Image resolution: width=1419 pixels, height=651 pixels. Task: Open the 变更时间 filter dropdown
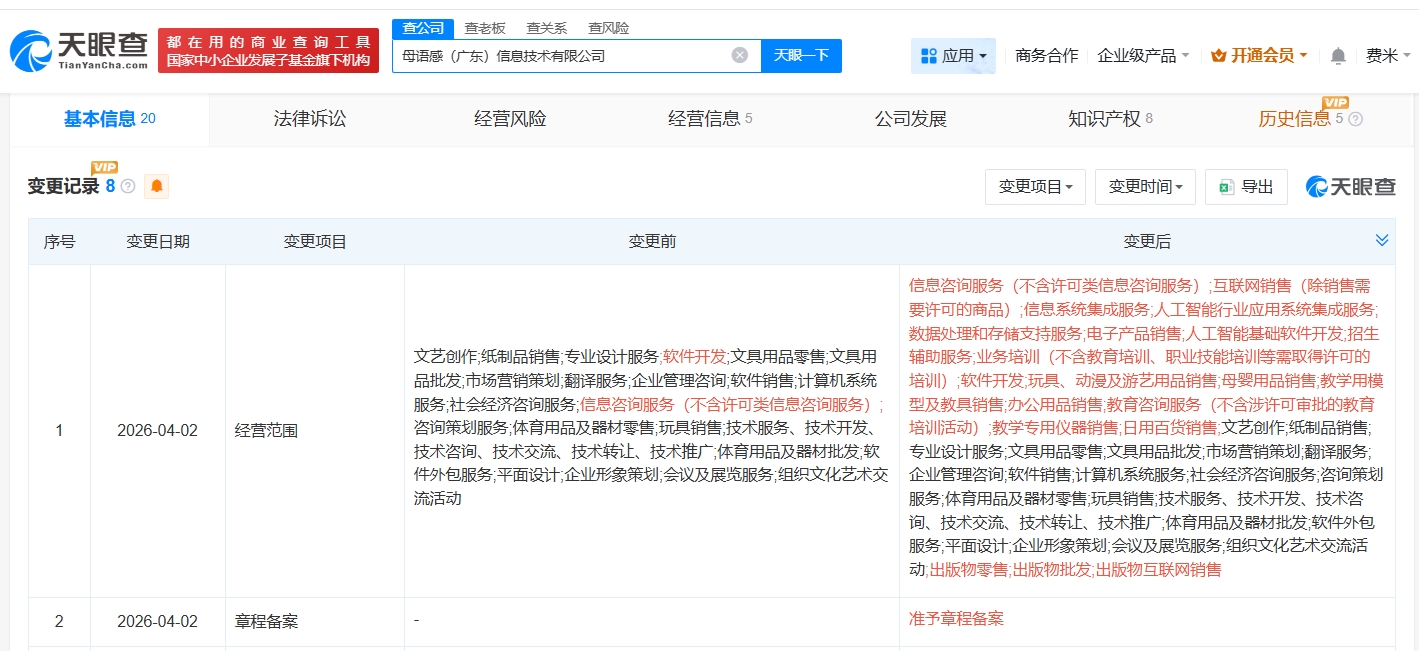point(1145,186)
